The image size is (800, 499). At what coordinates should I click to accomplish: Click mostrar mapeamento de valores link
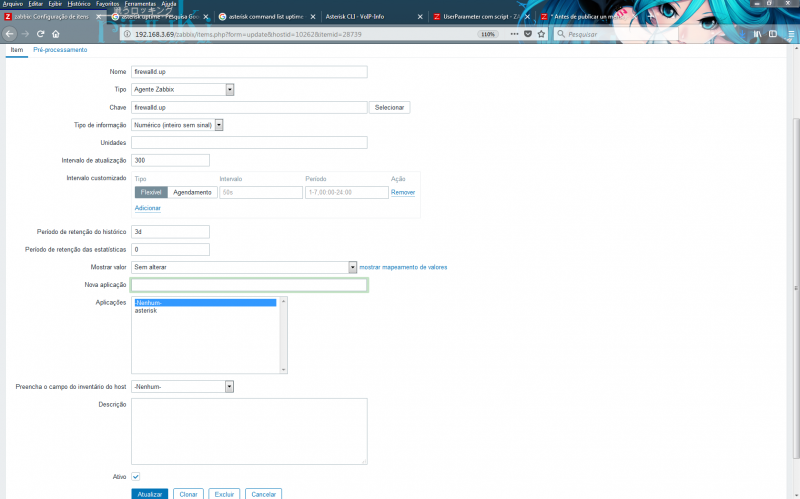coord(403,267)
